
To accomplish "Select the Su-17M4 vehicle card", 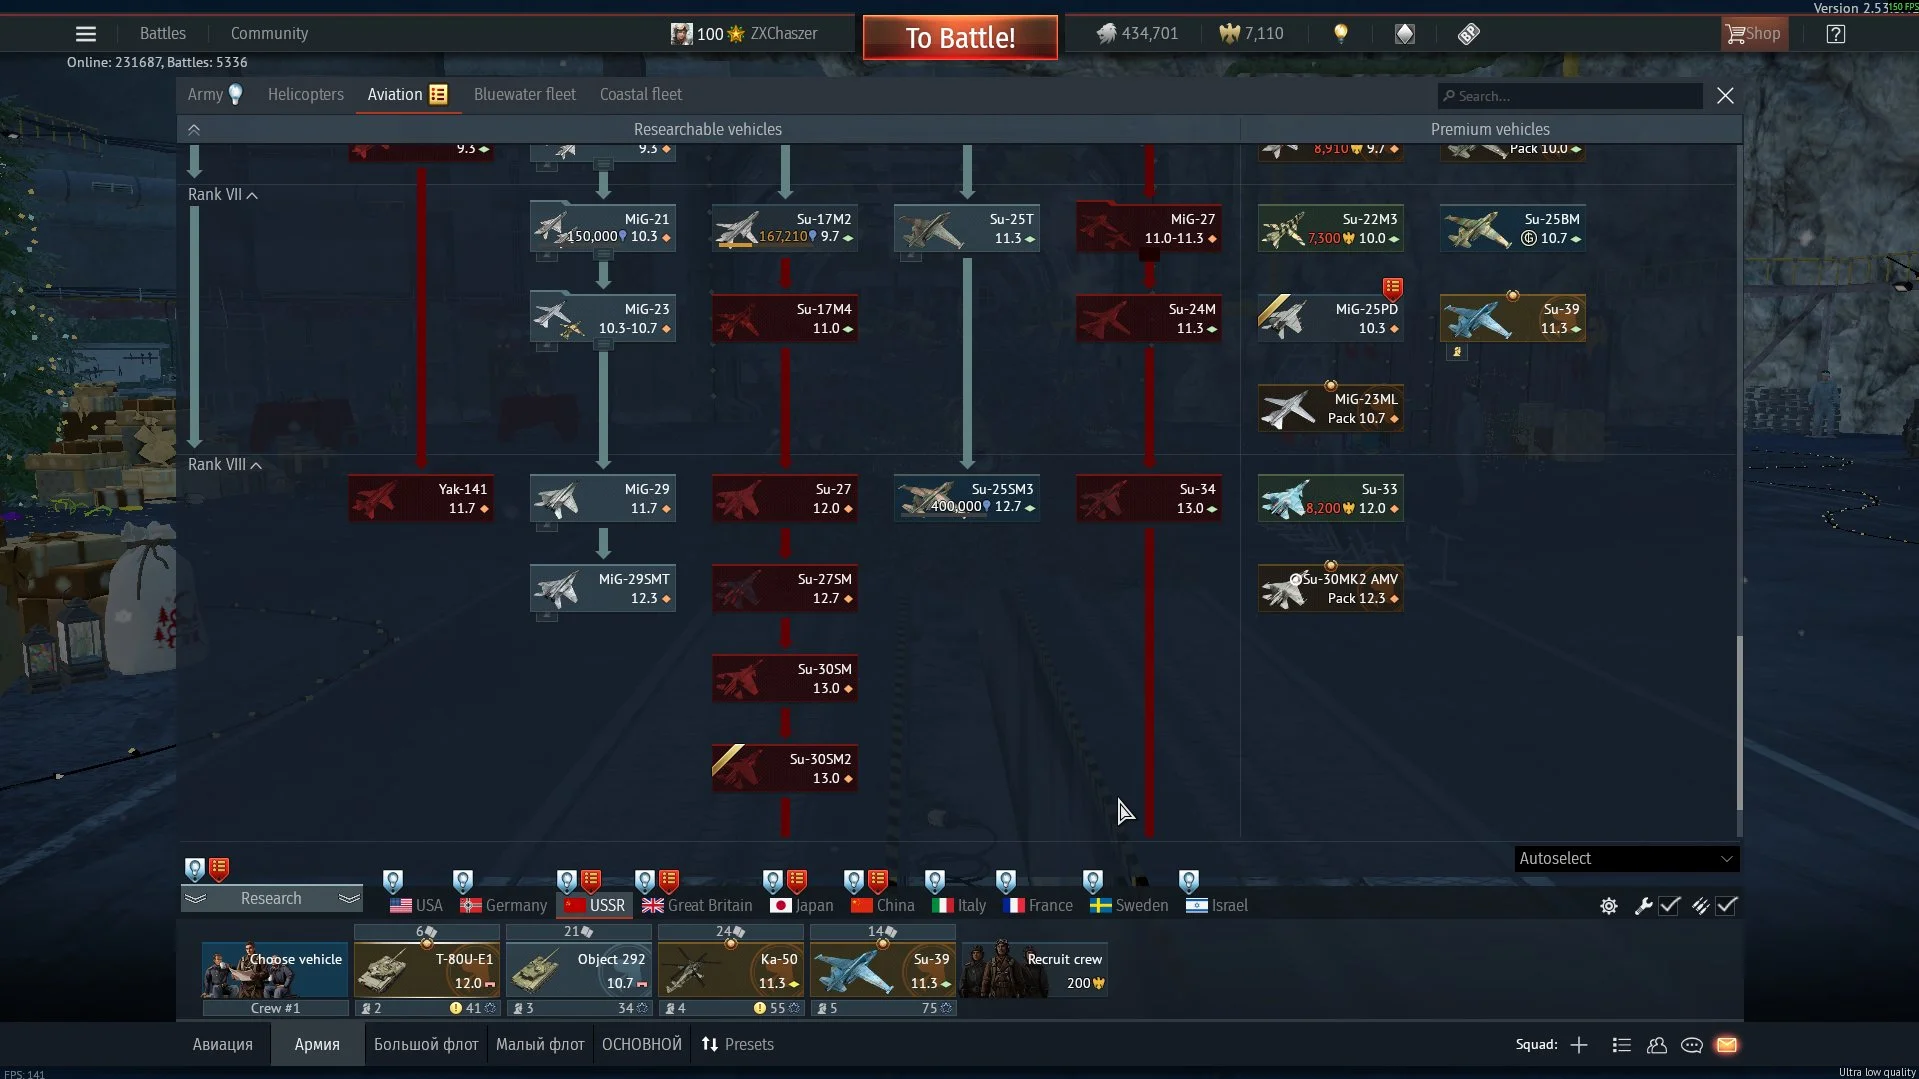I will 785,318.
